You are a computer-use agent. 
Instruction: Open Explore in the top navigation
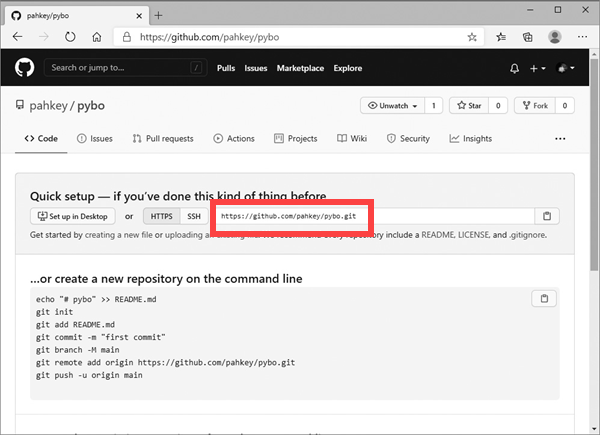point(347,68)
